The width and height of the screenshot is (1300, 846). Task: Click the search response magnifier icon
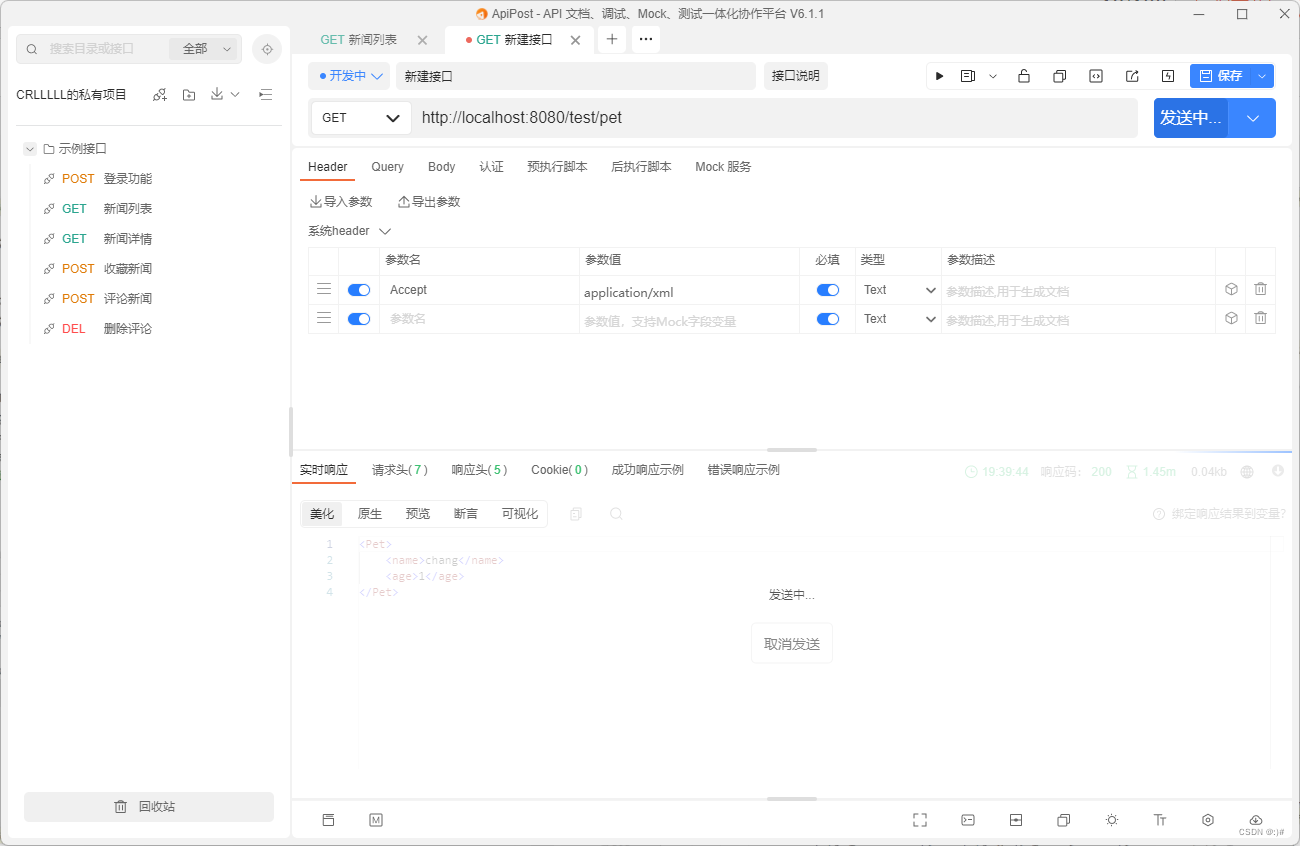[616, 514]
